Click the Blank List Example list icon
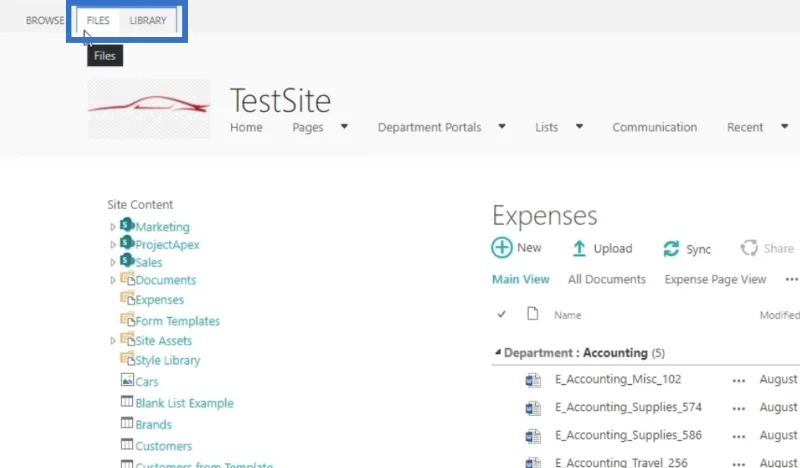 point(127,401)
